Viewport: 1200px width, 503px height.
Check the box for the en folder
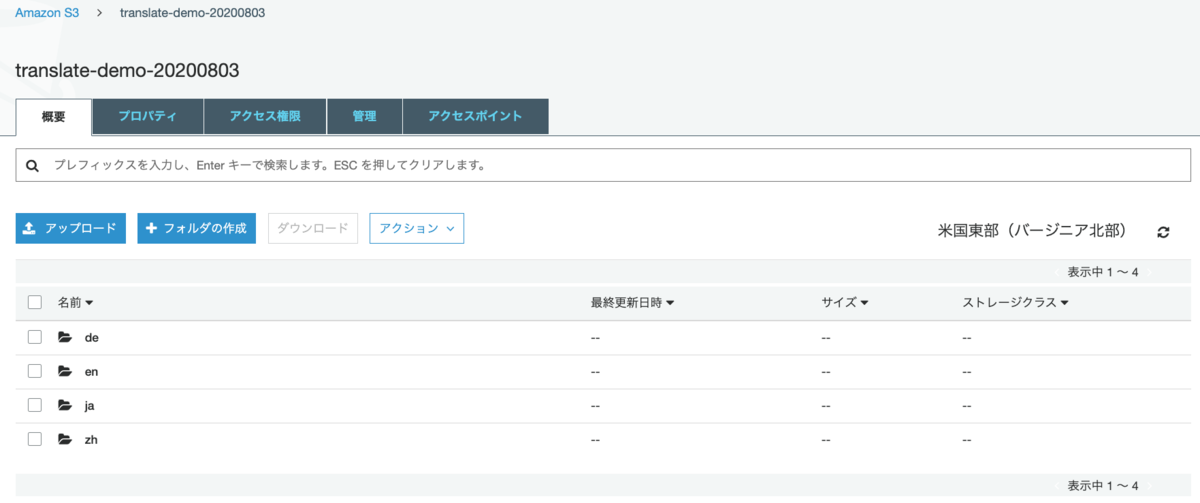(x=35, y=371)
